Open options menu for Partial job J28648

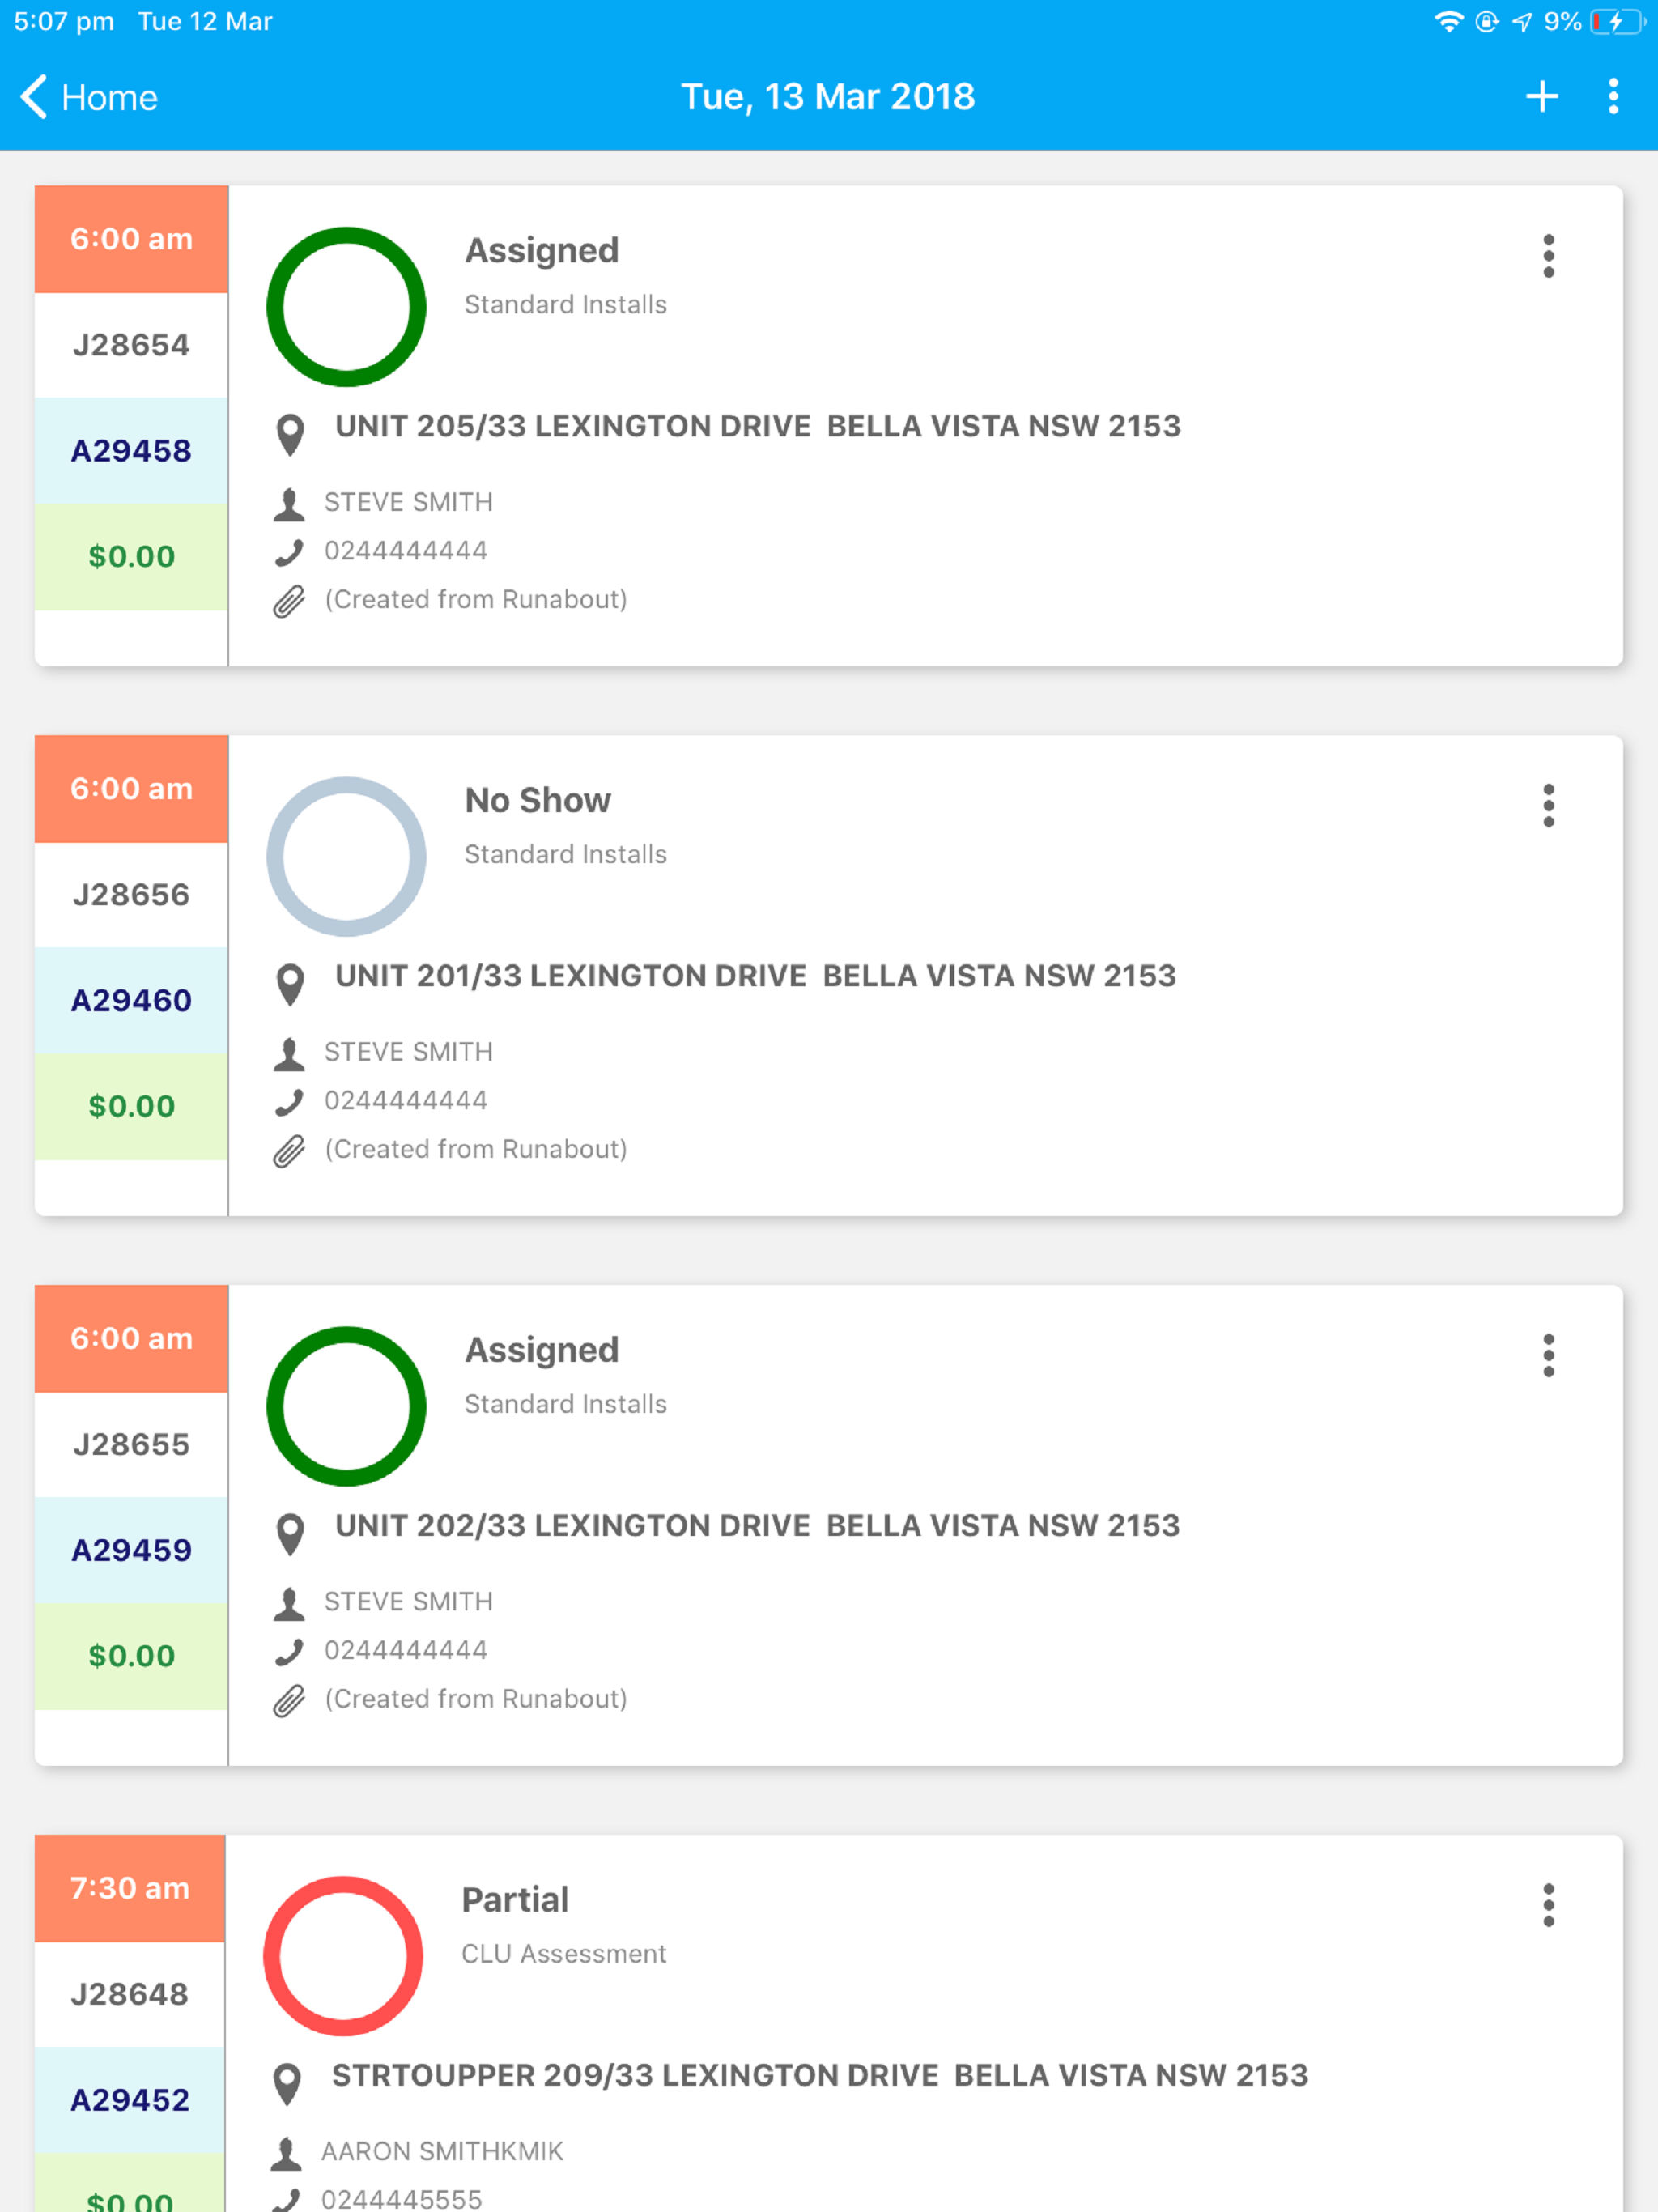coord(1548,1906)
